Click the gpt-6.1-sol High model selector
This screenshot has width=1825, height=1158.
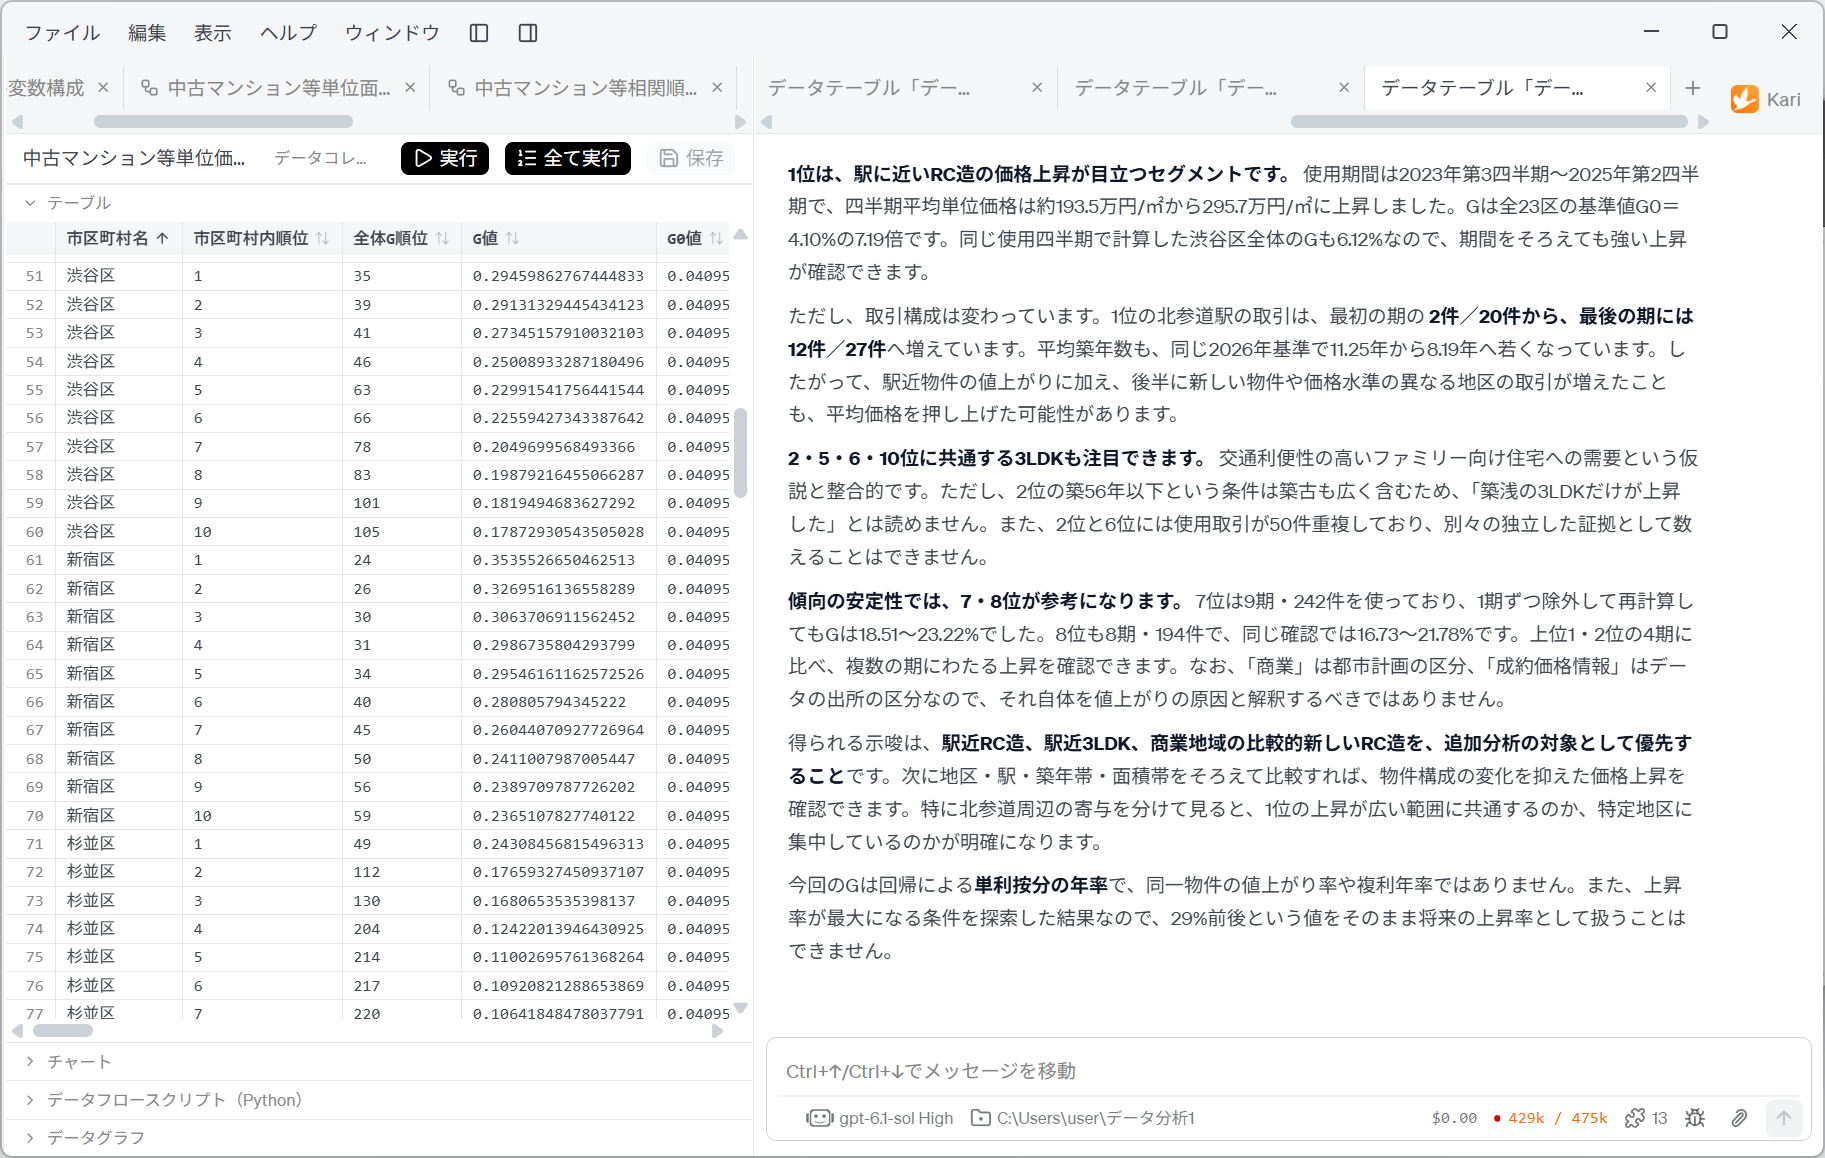coord(880,1118)
